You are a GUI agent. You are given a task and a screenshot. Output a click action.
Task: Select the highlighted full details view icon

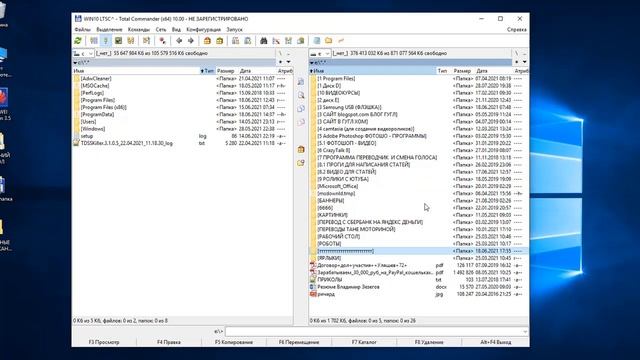pyautogui.click(x=106, y=41)
